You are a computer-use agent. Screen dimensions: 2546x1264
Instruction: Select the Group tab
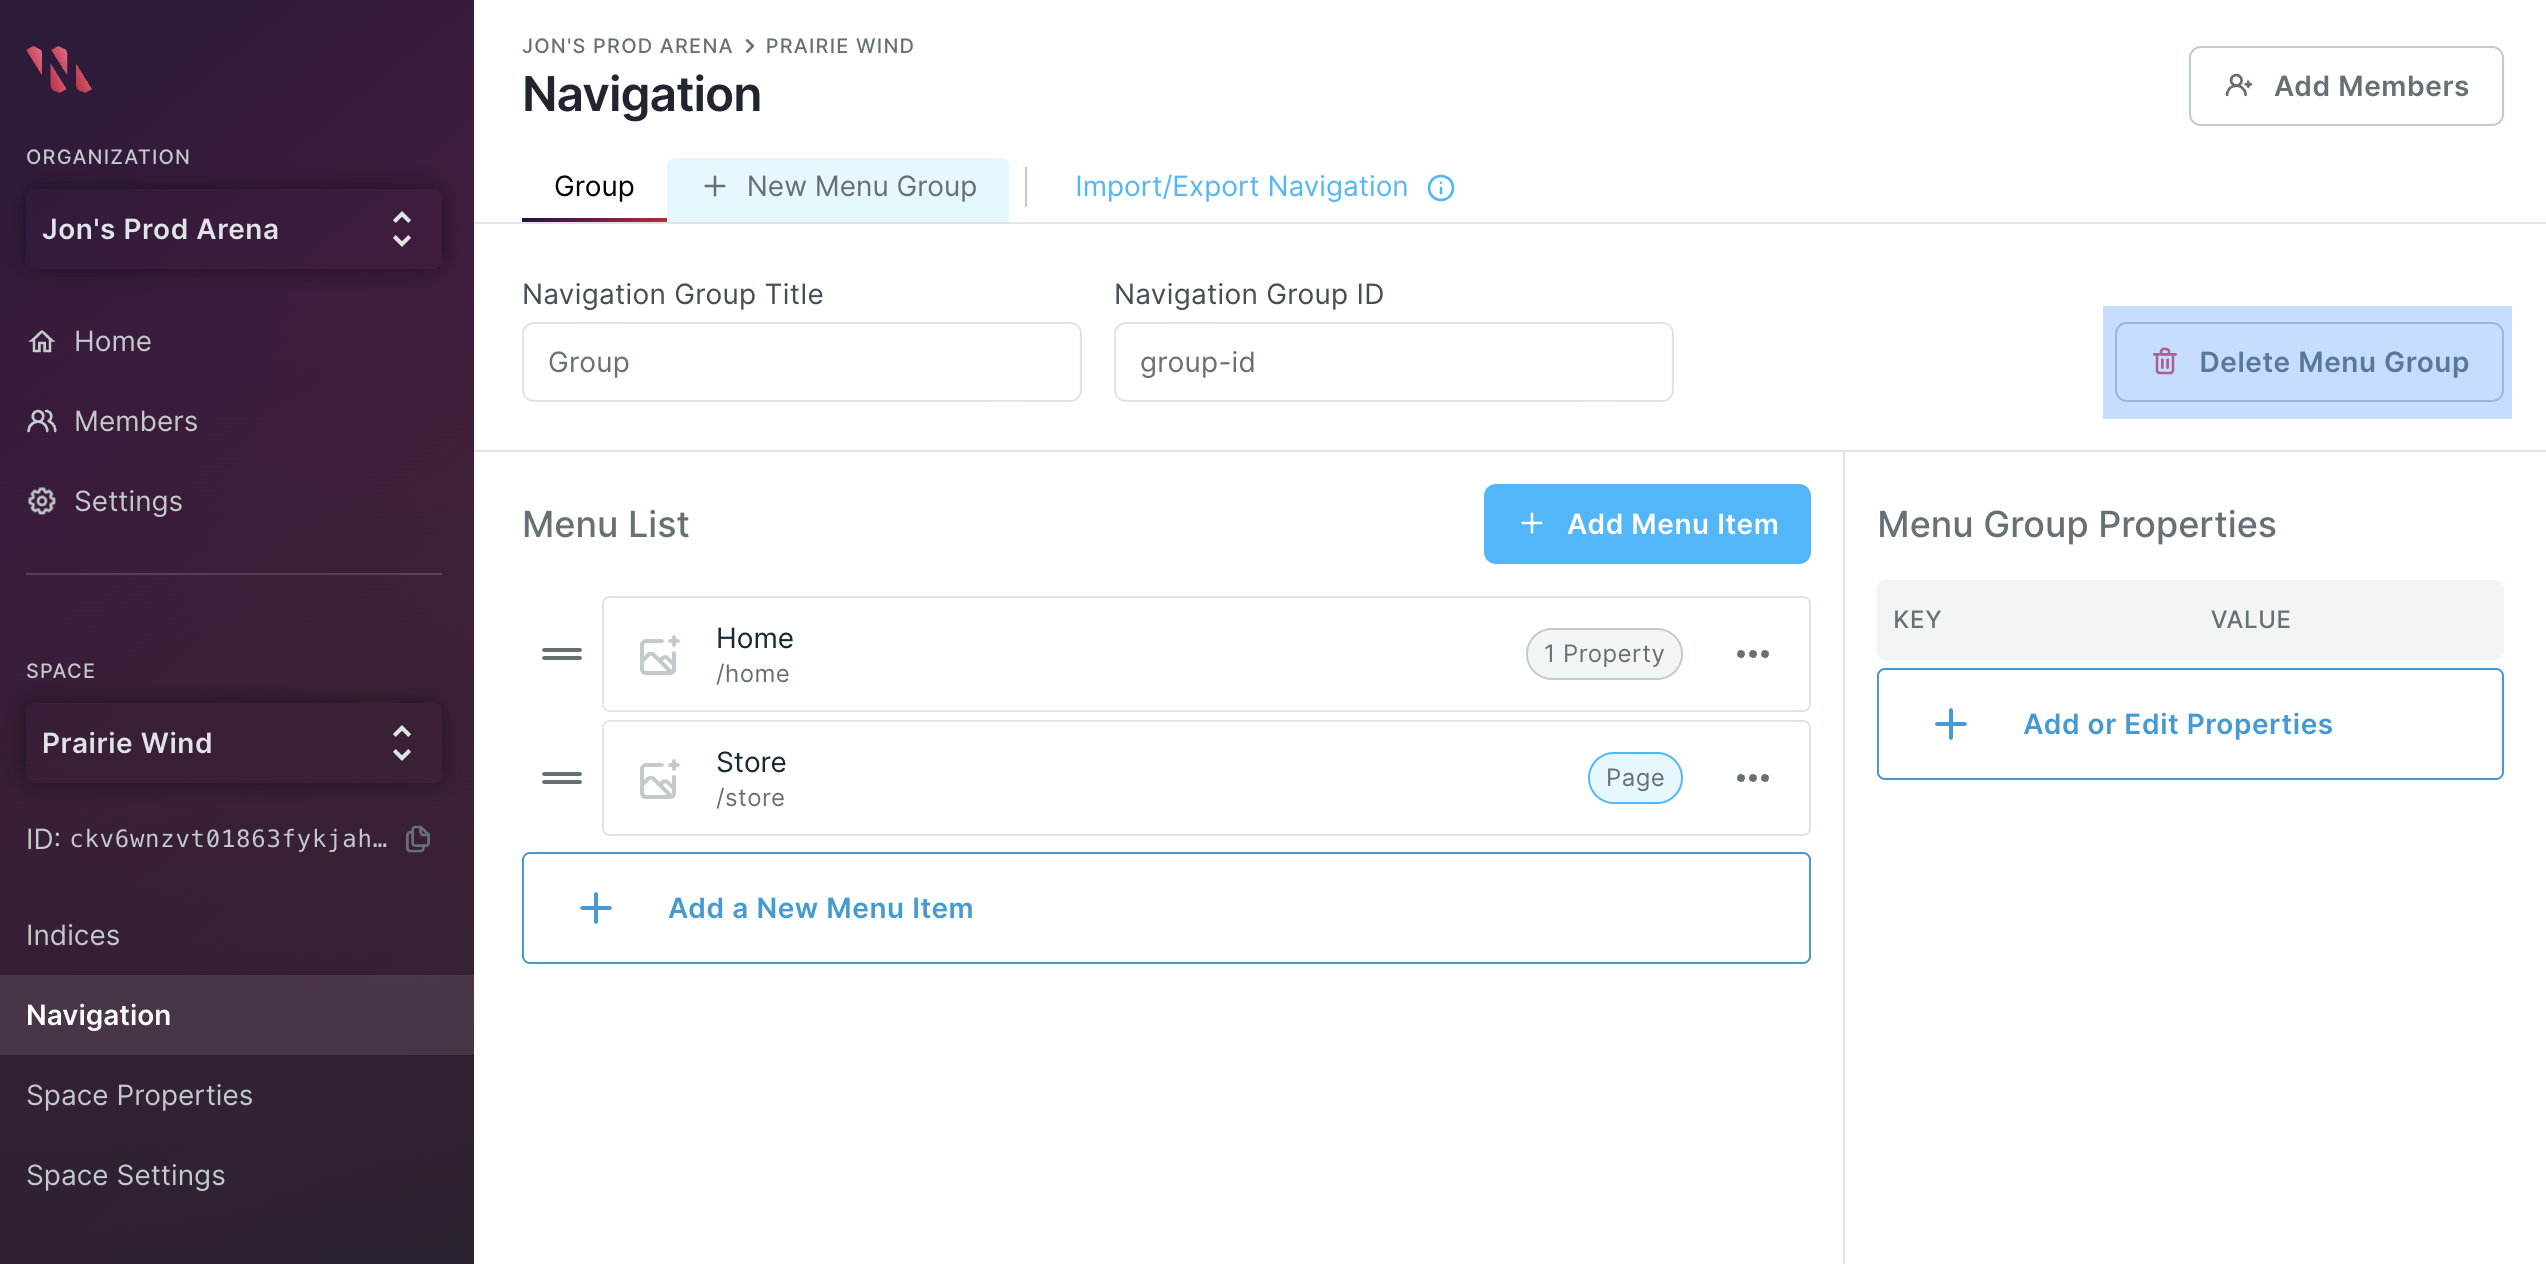point(594,187)
